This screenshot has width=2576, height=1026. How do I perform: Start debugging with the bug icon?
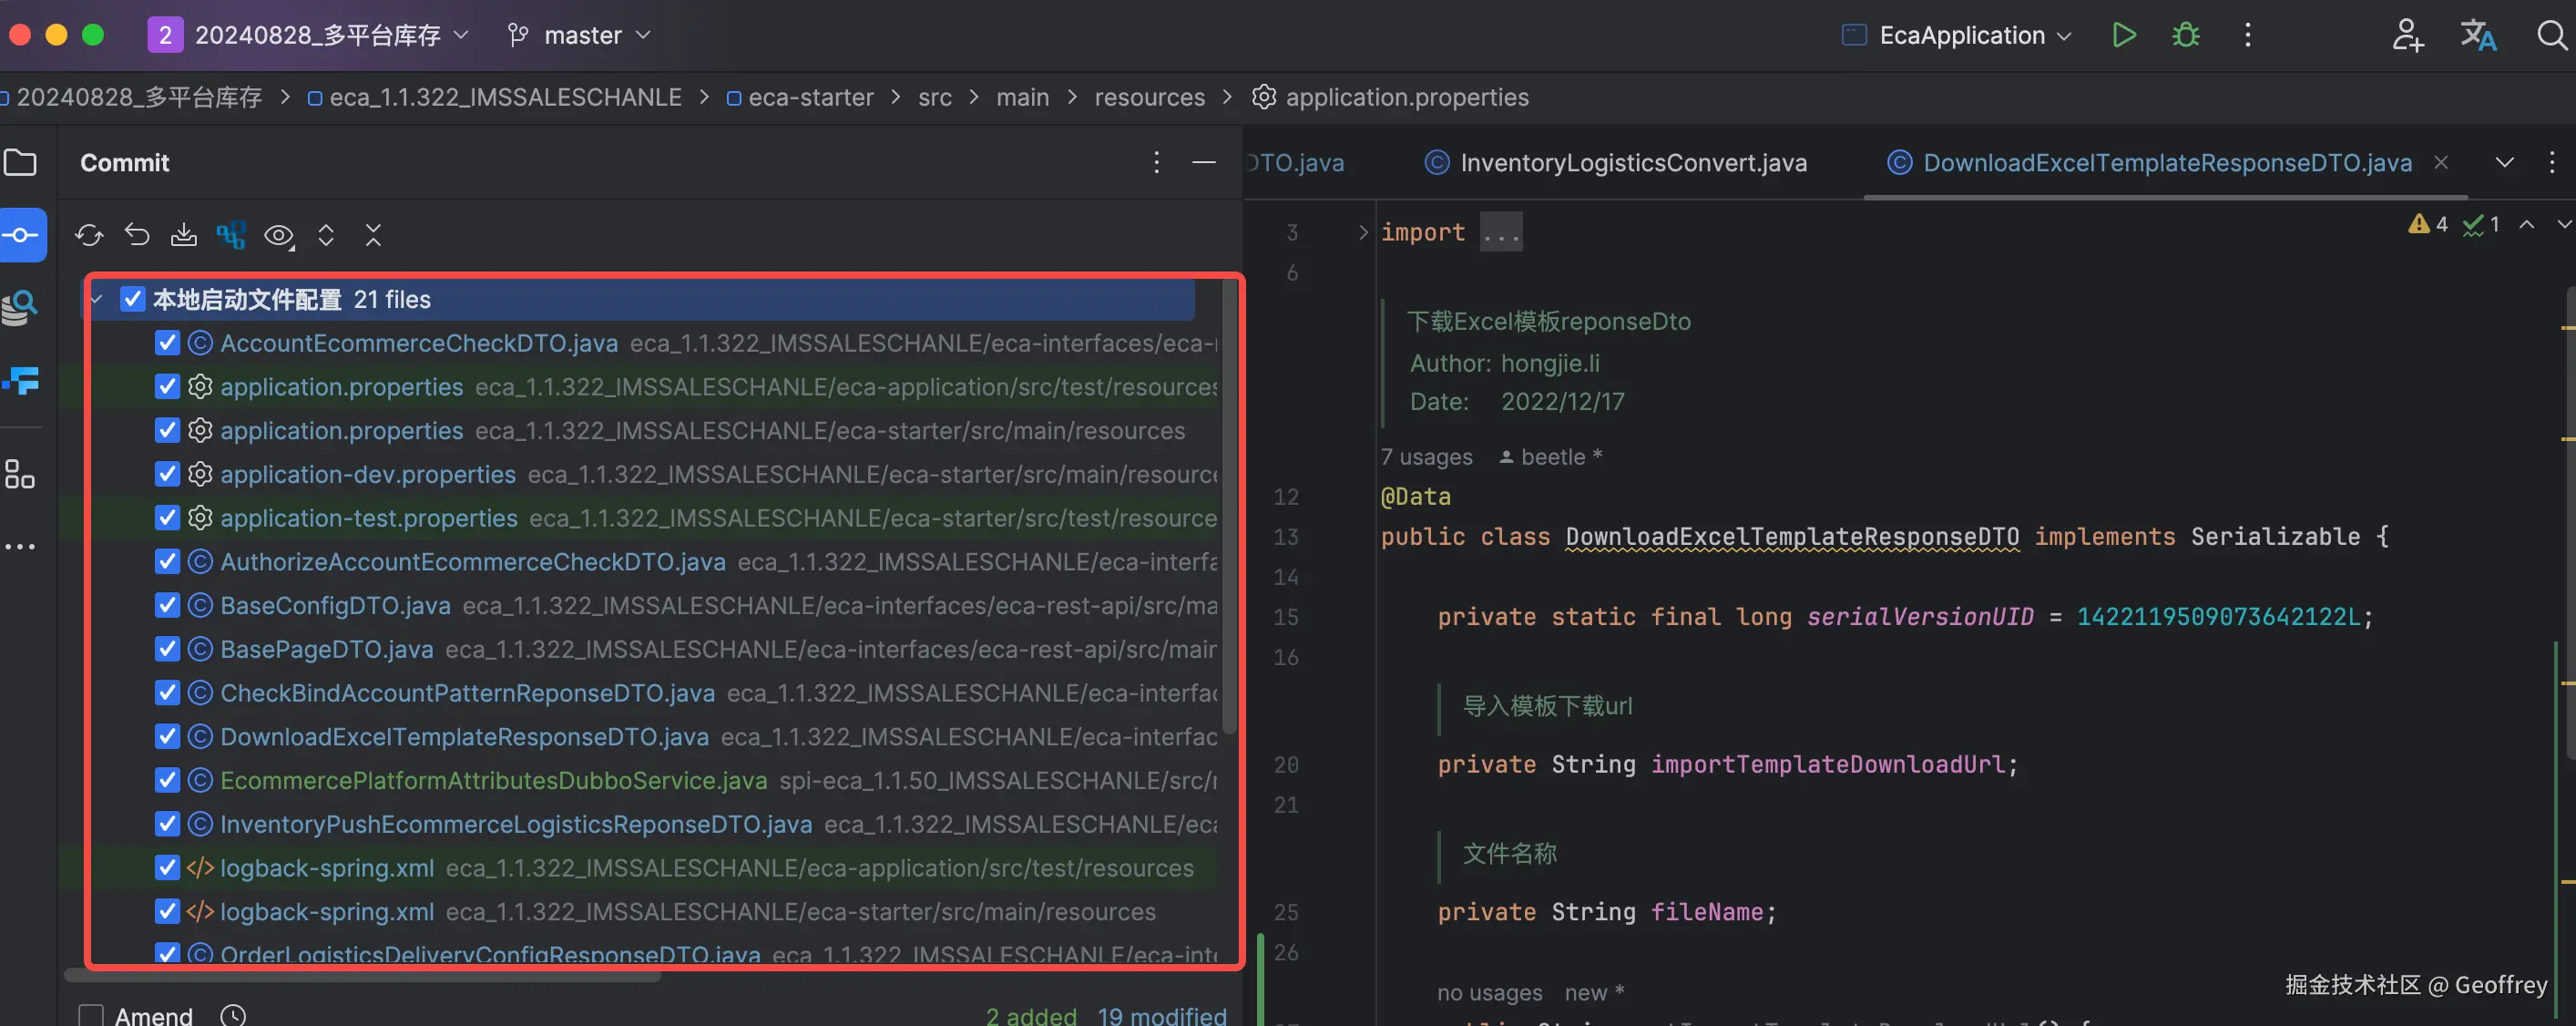click(x=2186, y=35)
